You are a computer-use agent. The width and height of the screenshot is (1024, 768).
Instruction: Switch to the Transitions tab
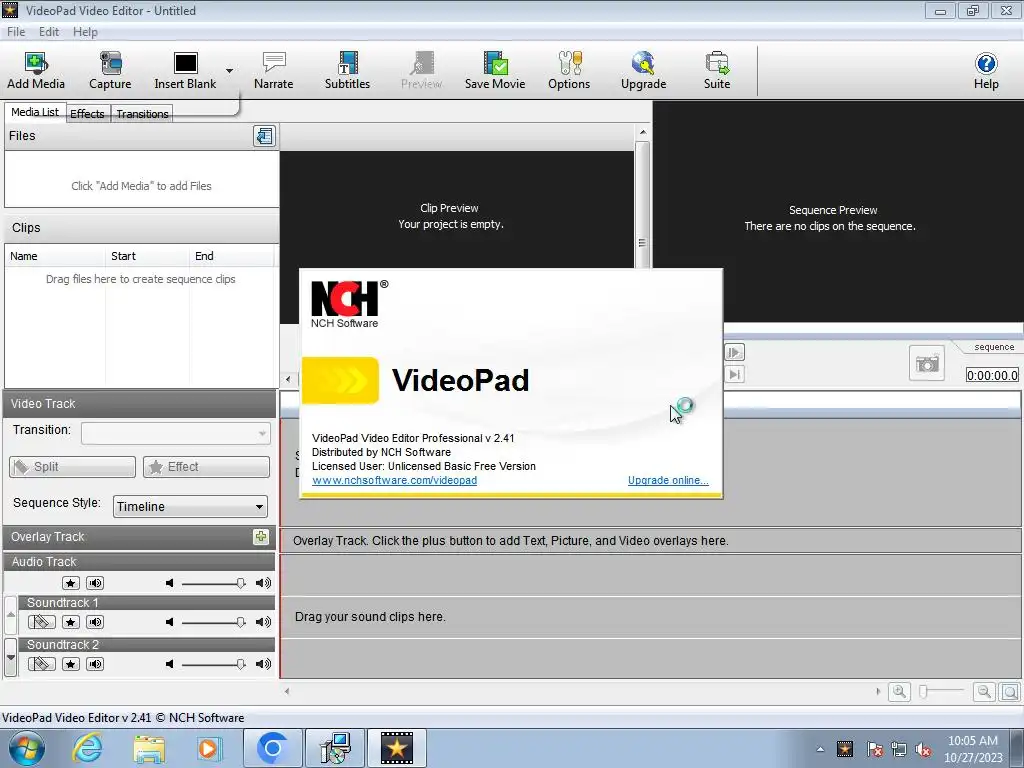142,114
